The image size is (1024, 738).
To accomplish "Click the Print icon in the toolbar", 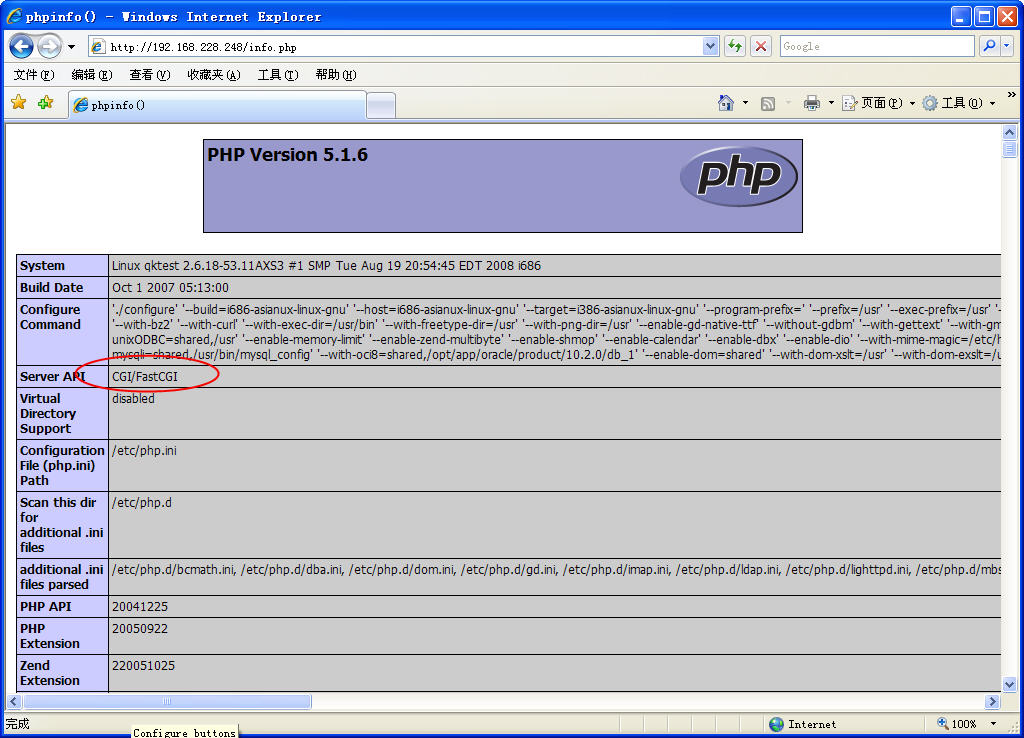I will pos(812,103).
